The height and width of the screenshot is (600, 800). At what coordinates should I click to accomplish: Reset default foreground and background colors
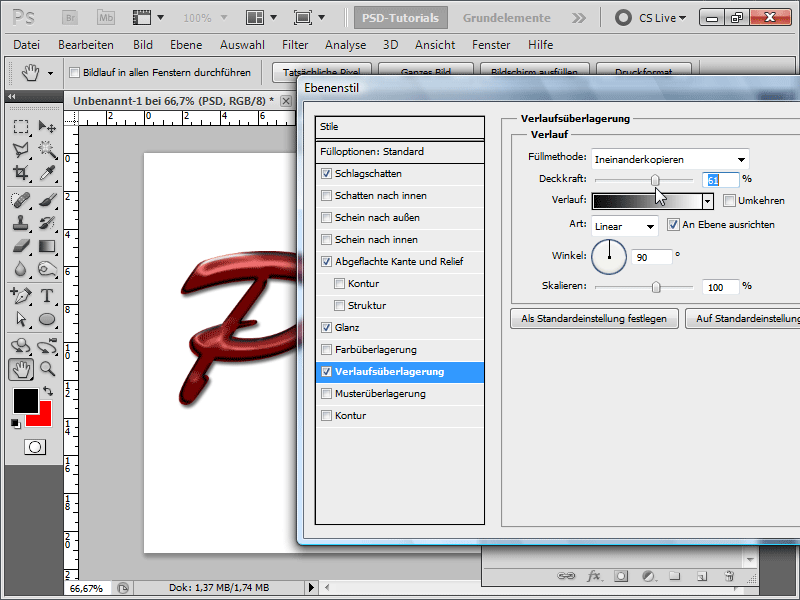pyautogui.click(x=15, y=423)
